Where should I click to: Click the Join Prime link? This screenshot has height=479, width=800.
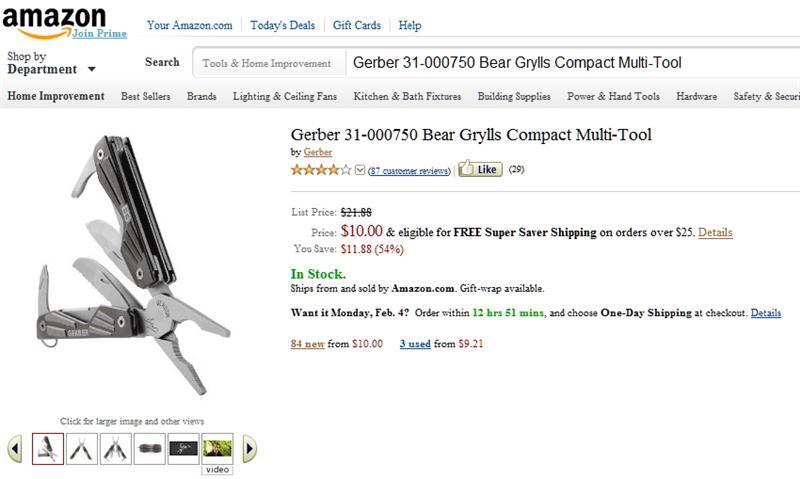tap(98, 33)
